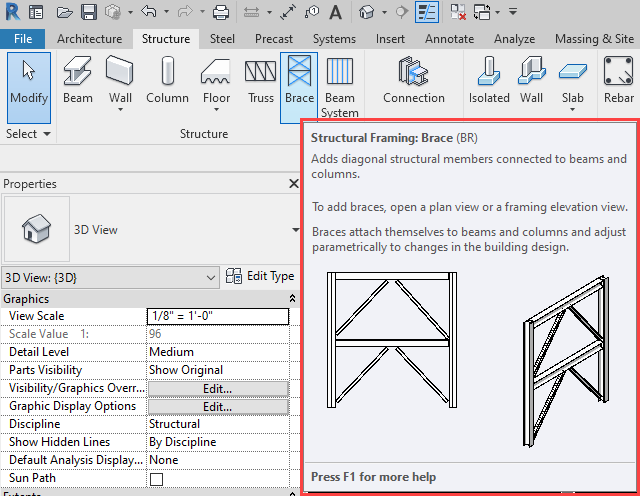This screenshot has height=496, width=640.
Task: Select the Beam tool
Action: point(77,80)
